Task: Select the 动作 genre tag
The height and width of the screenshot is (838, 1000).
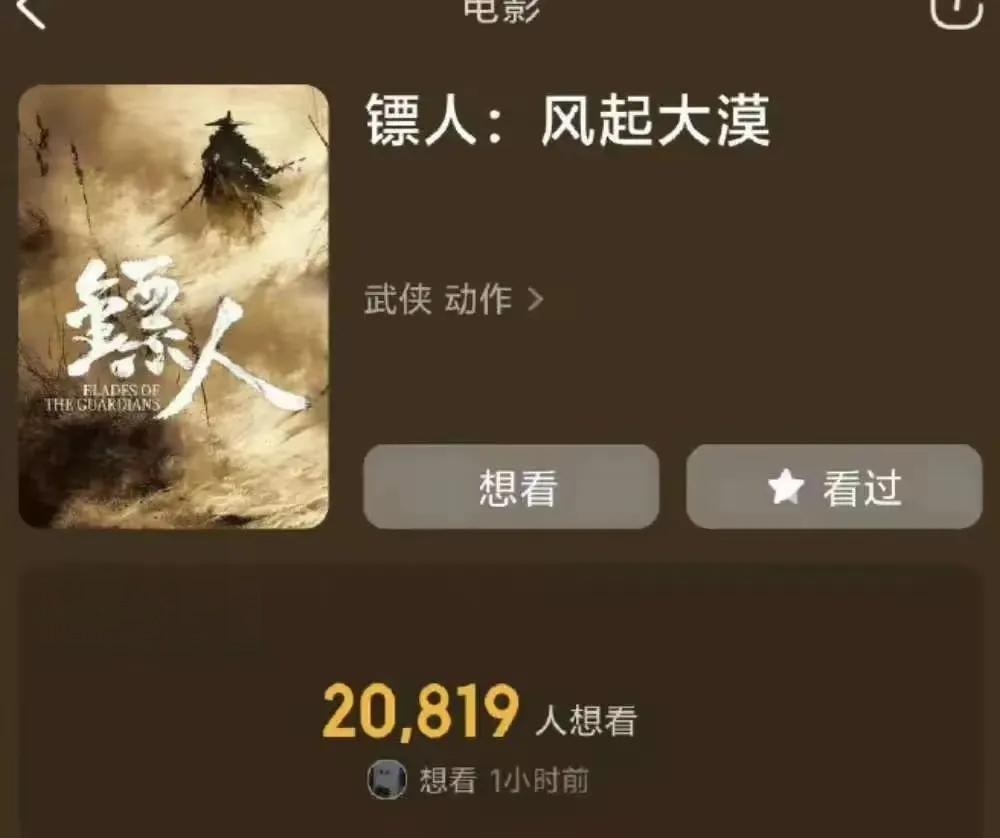Action: (478, 299)
